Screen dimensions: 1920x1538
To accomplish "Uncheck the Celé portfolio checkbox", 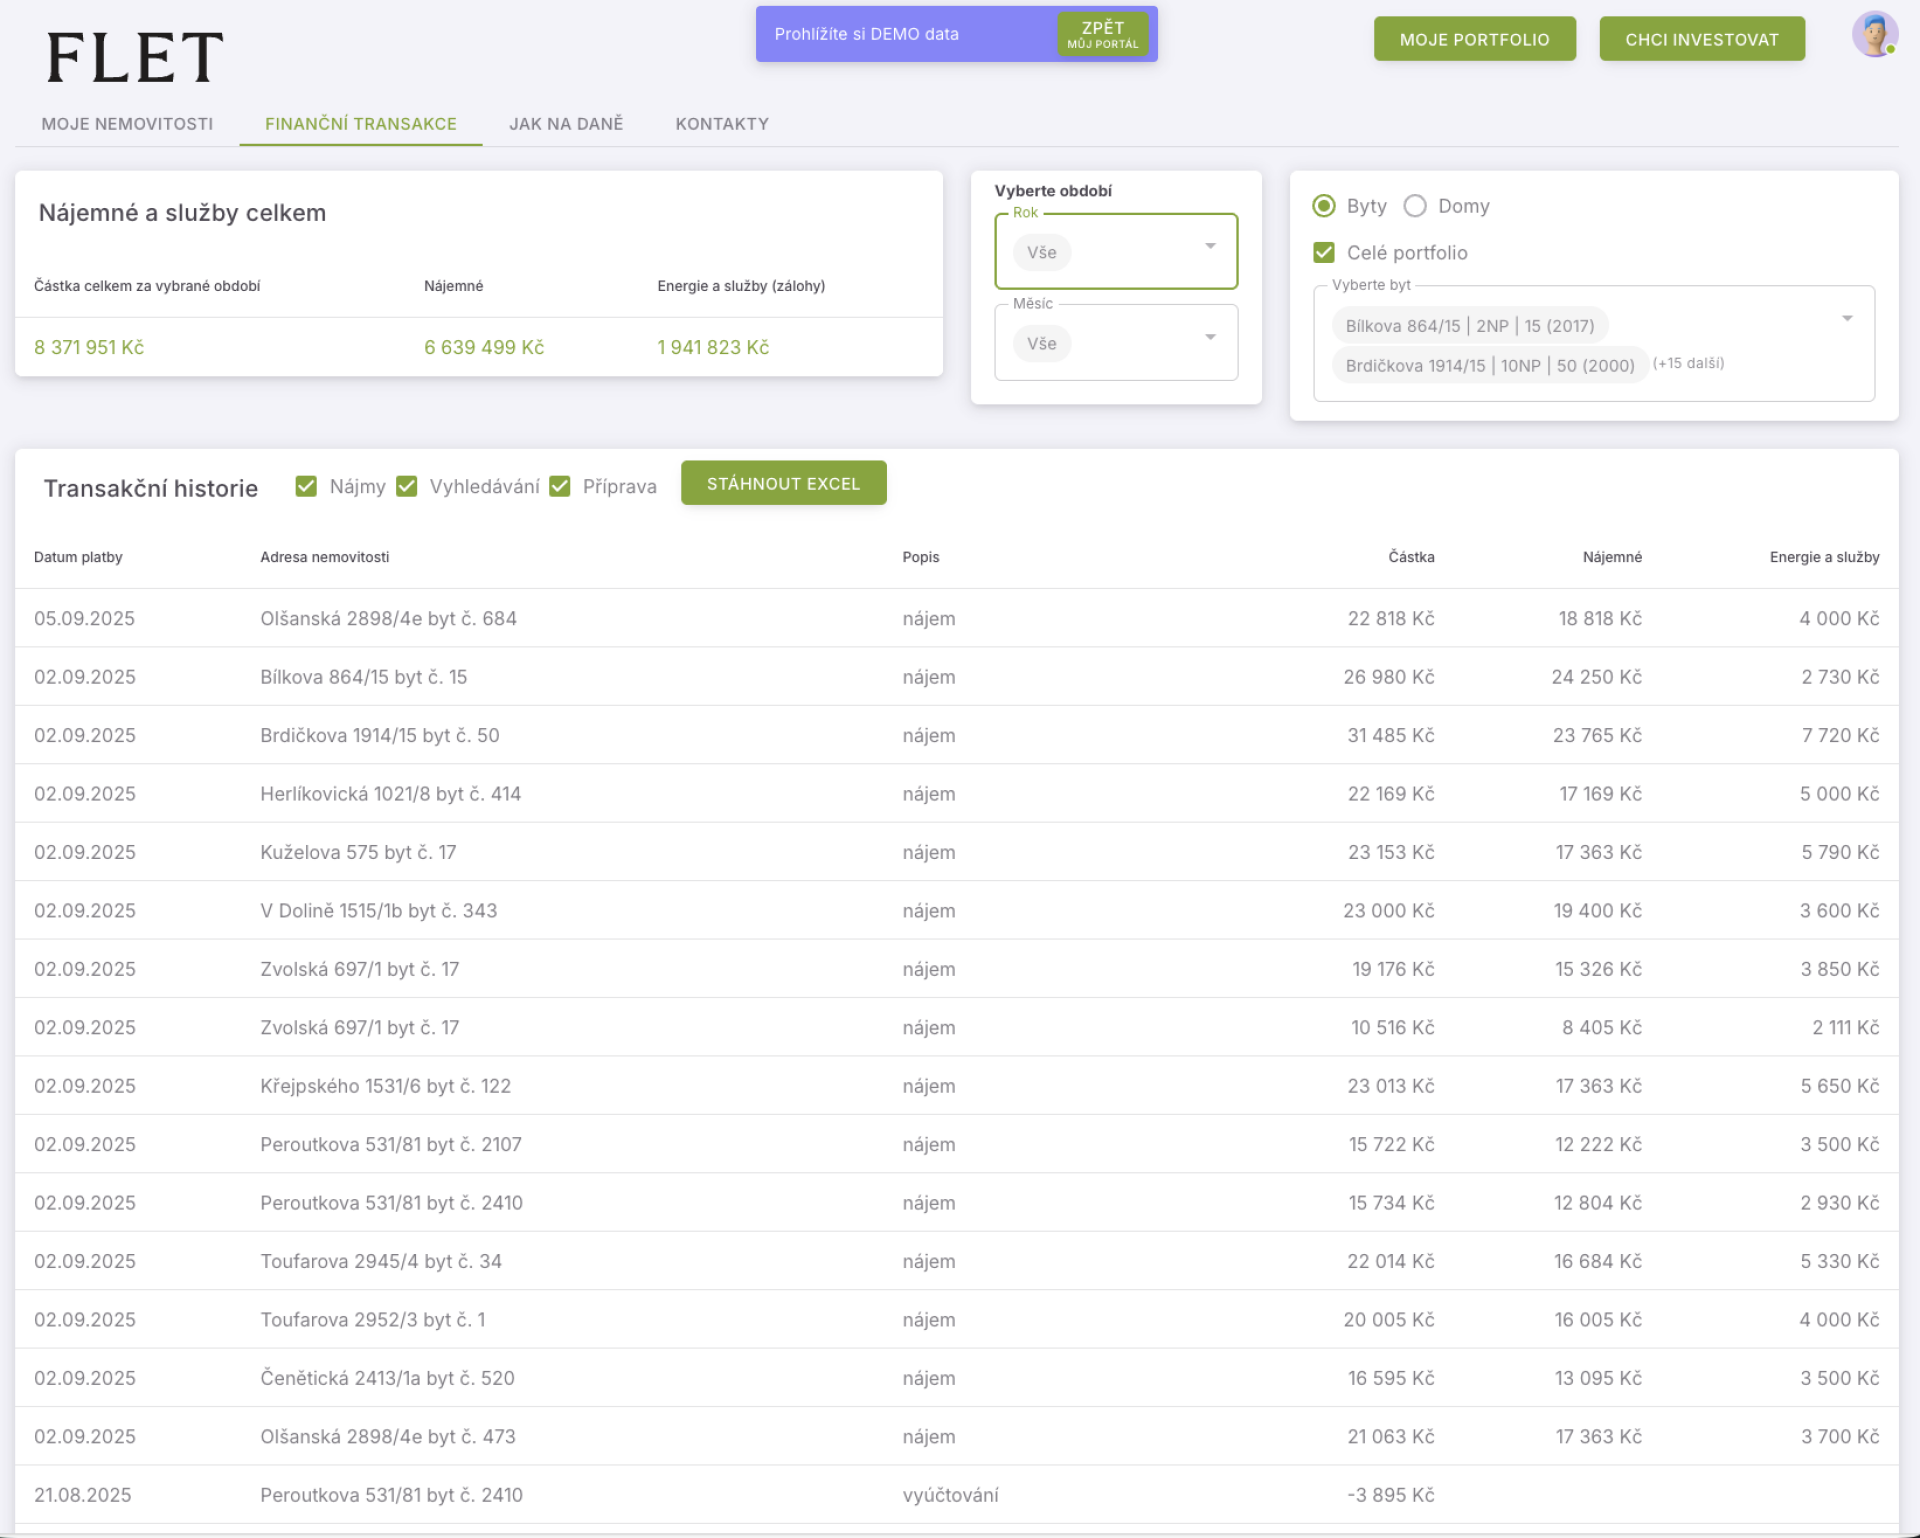I will 1324,253.
